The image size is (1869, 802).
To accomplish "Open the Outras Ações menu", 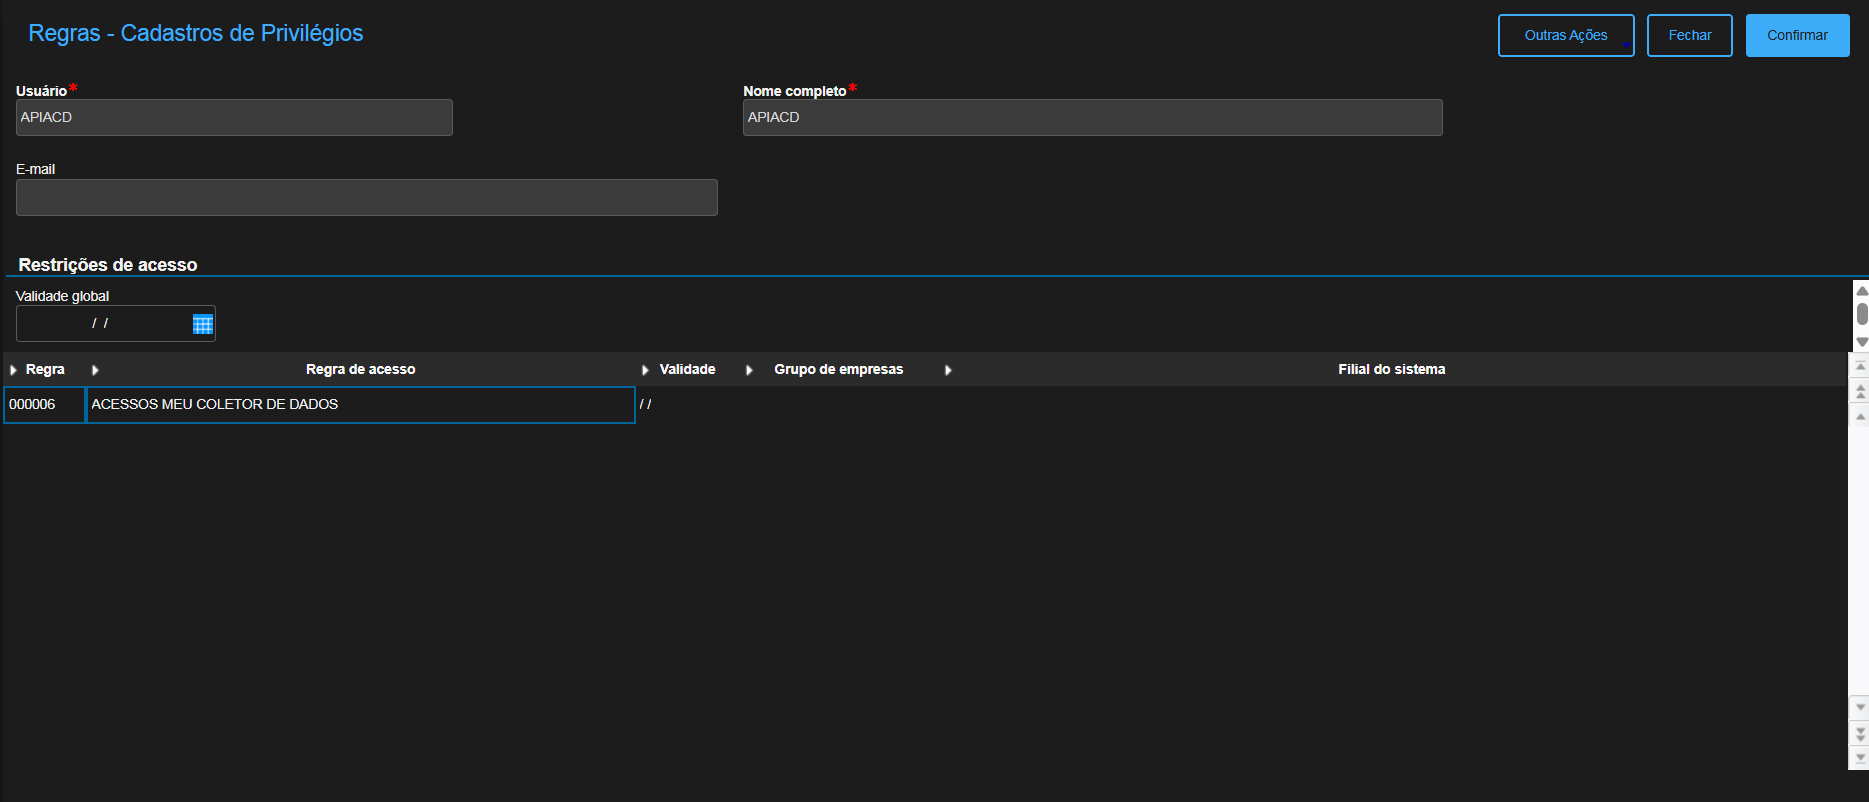I will tap(1565, 36).
